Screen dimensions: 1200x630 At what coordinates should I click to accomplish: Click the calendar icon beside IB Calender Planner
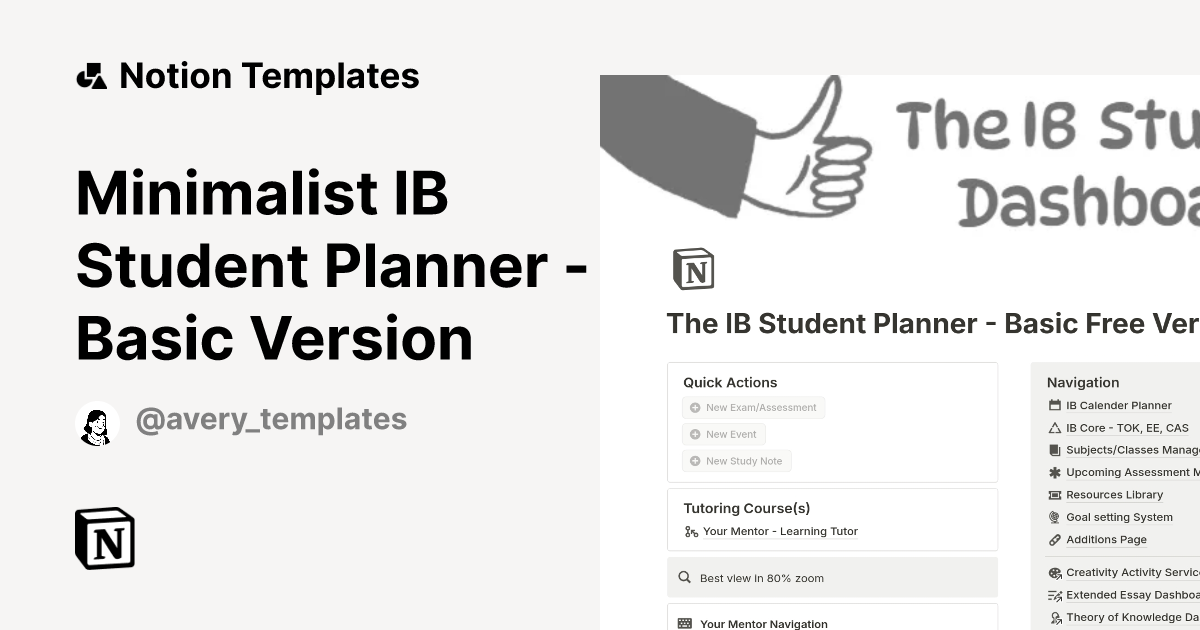(1054, 405)
